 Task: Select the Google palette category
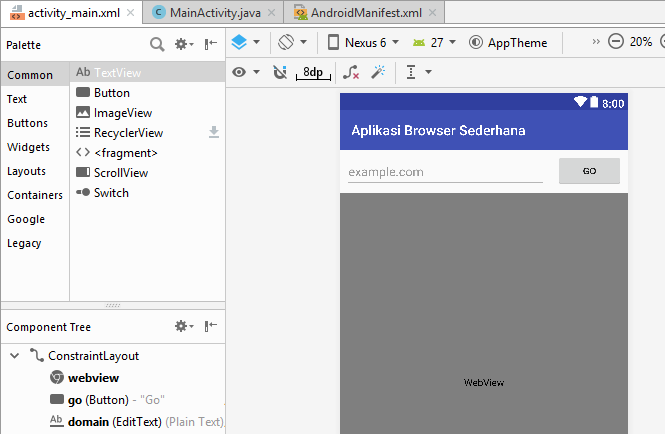35,219
